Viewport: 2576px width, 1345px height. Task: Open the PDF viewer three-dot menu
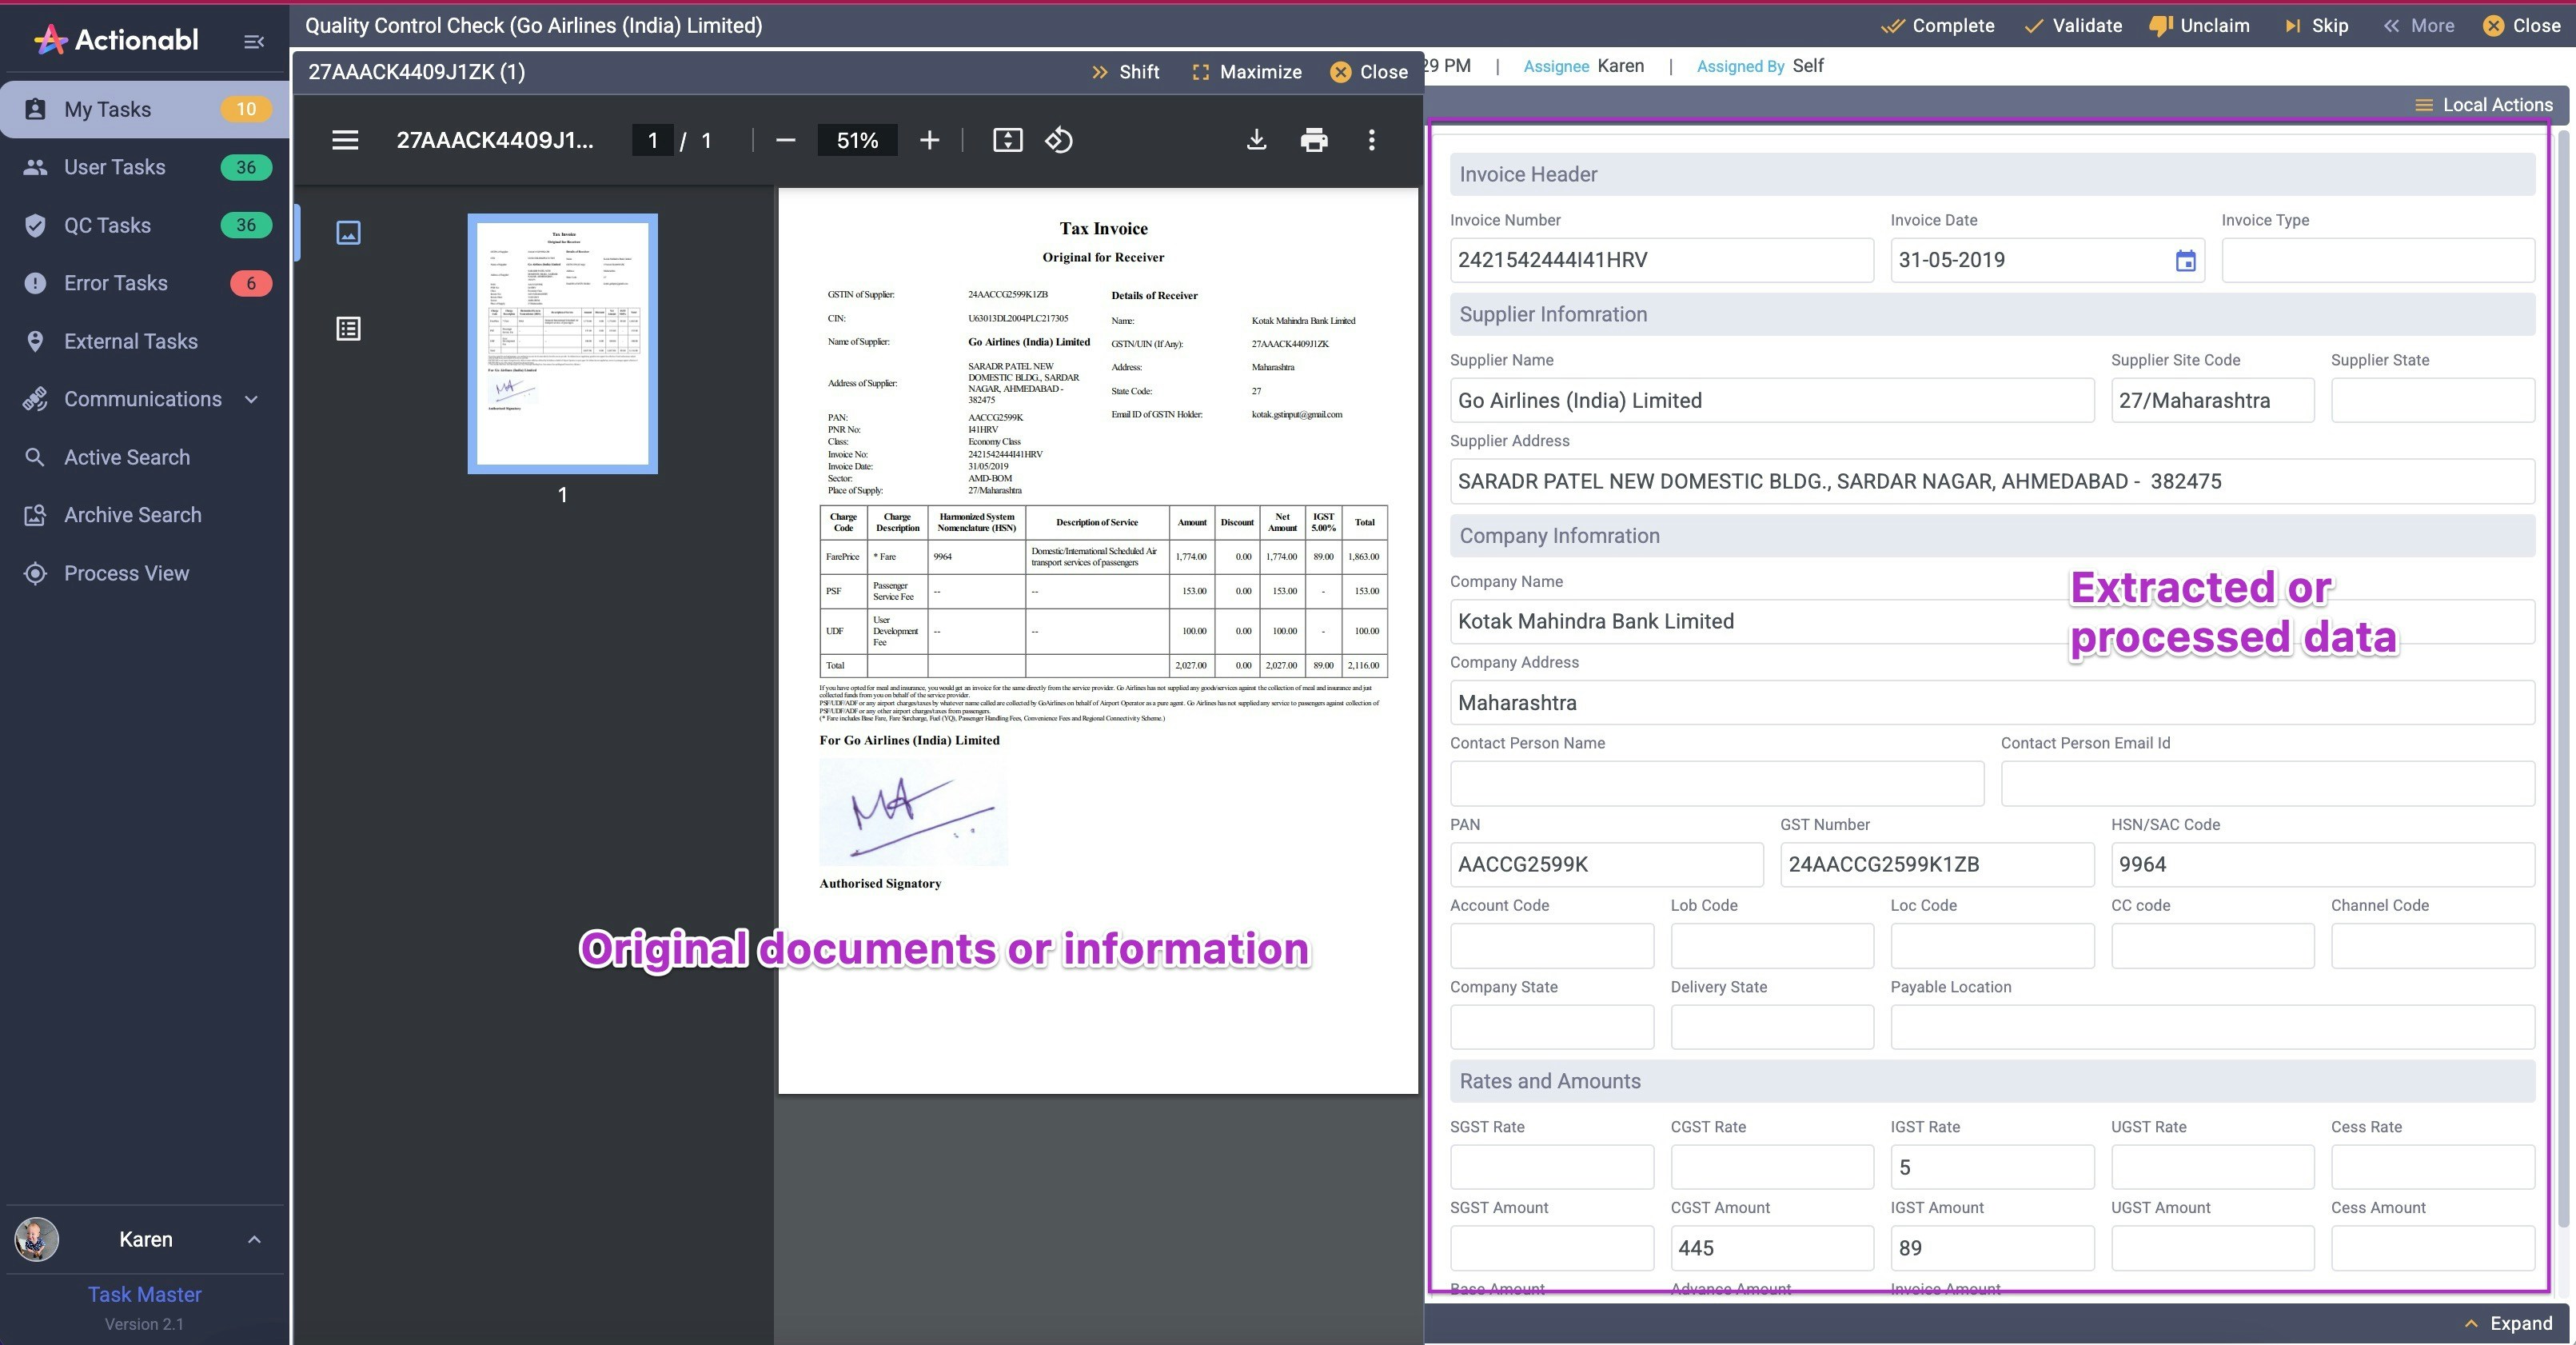click(1371, 140)
